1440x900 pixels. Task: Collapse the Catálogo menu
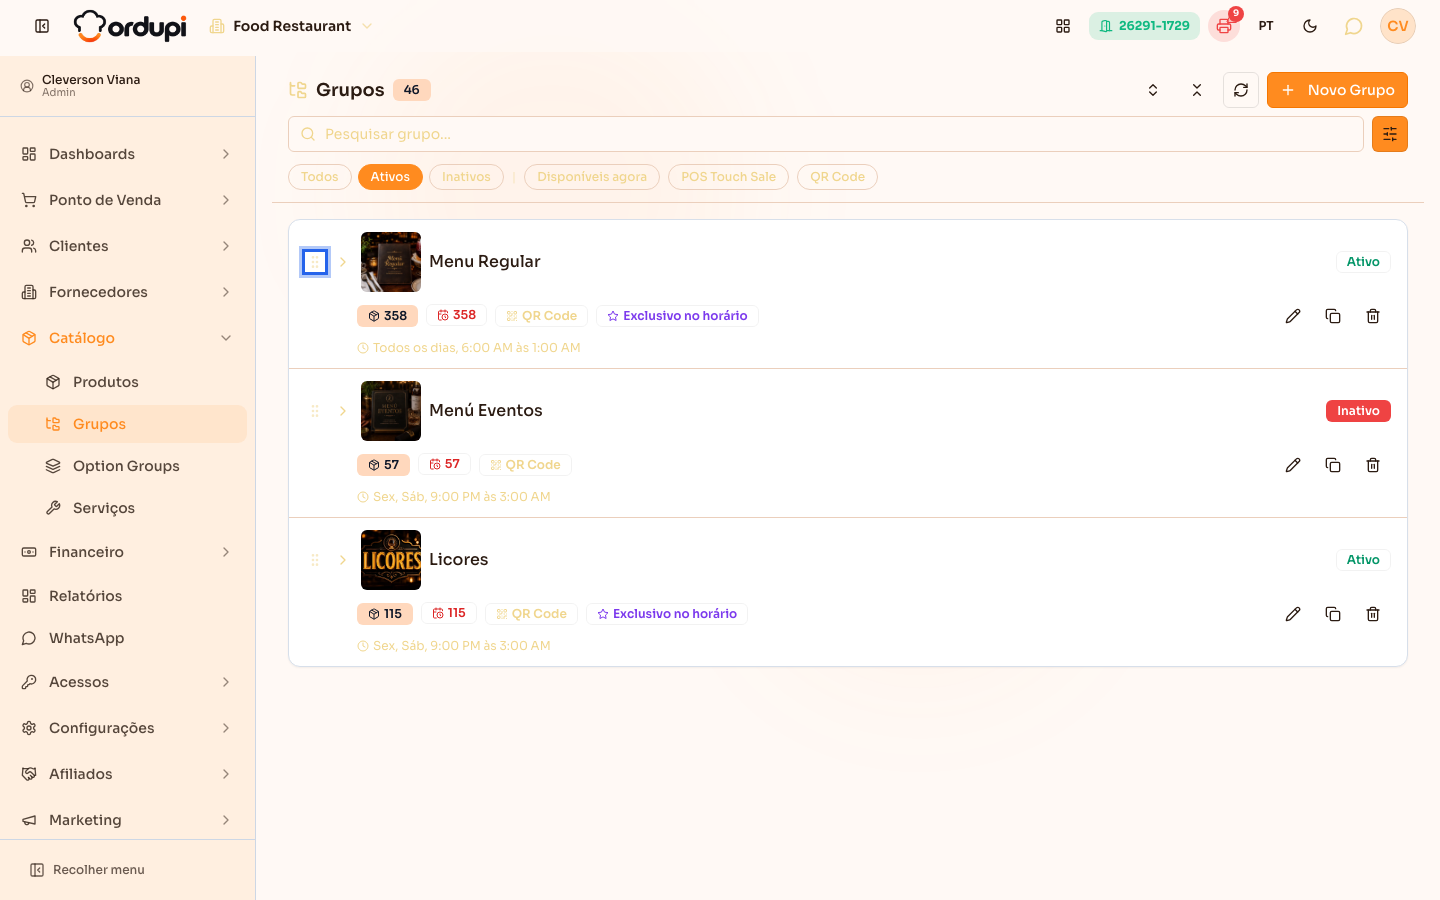127,338
